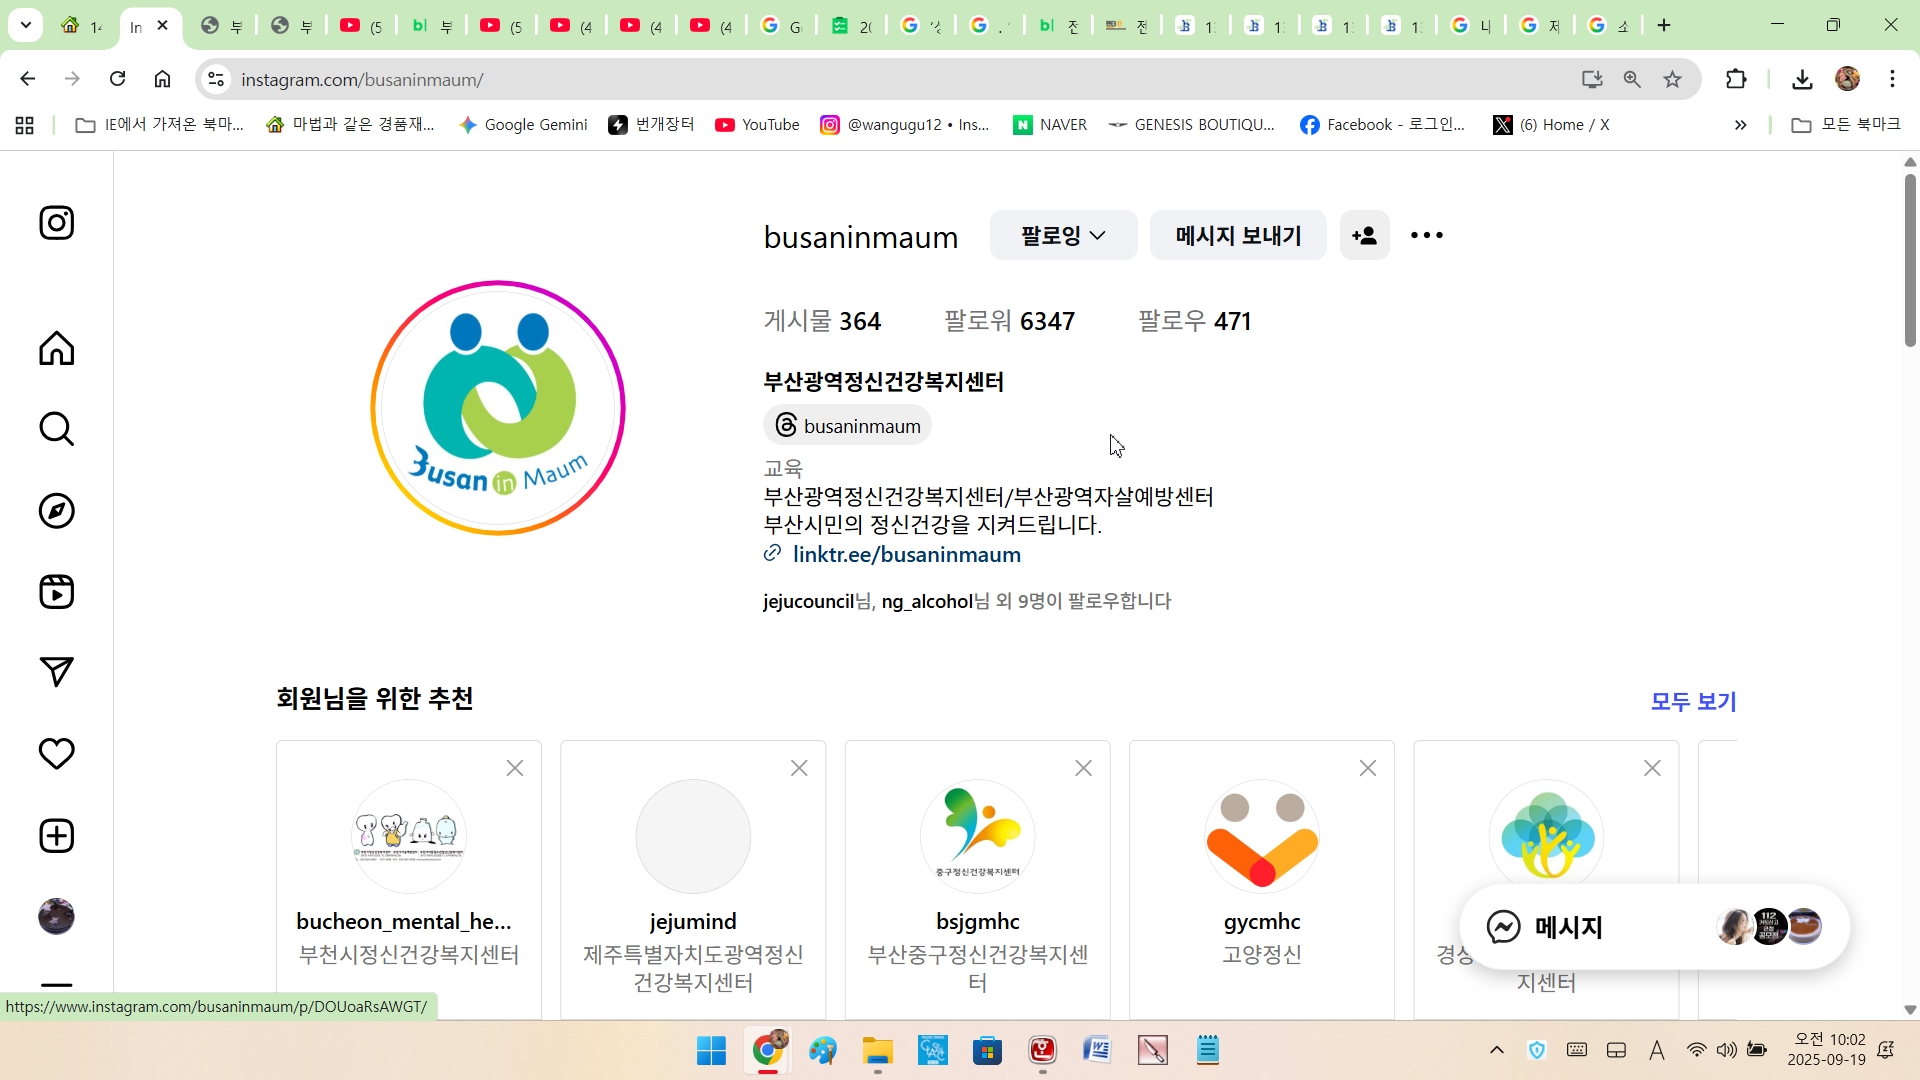The width and height of the screenshot is (1920, 1080).
Task: Open the Search icon in sidebar
Action: [x=56, y=430]
